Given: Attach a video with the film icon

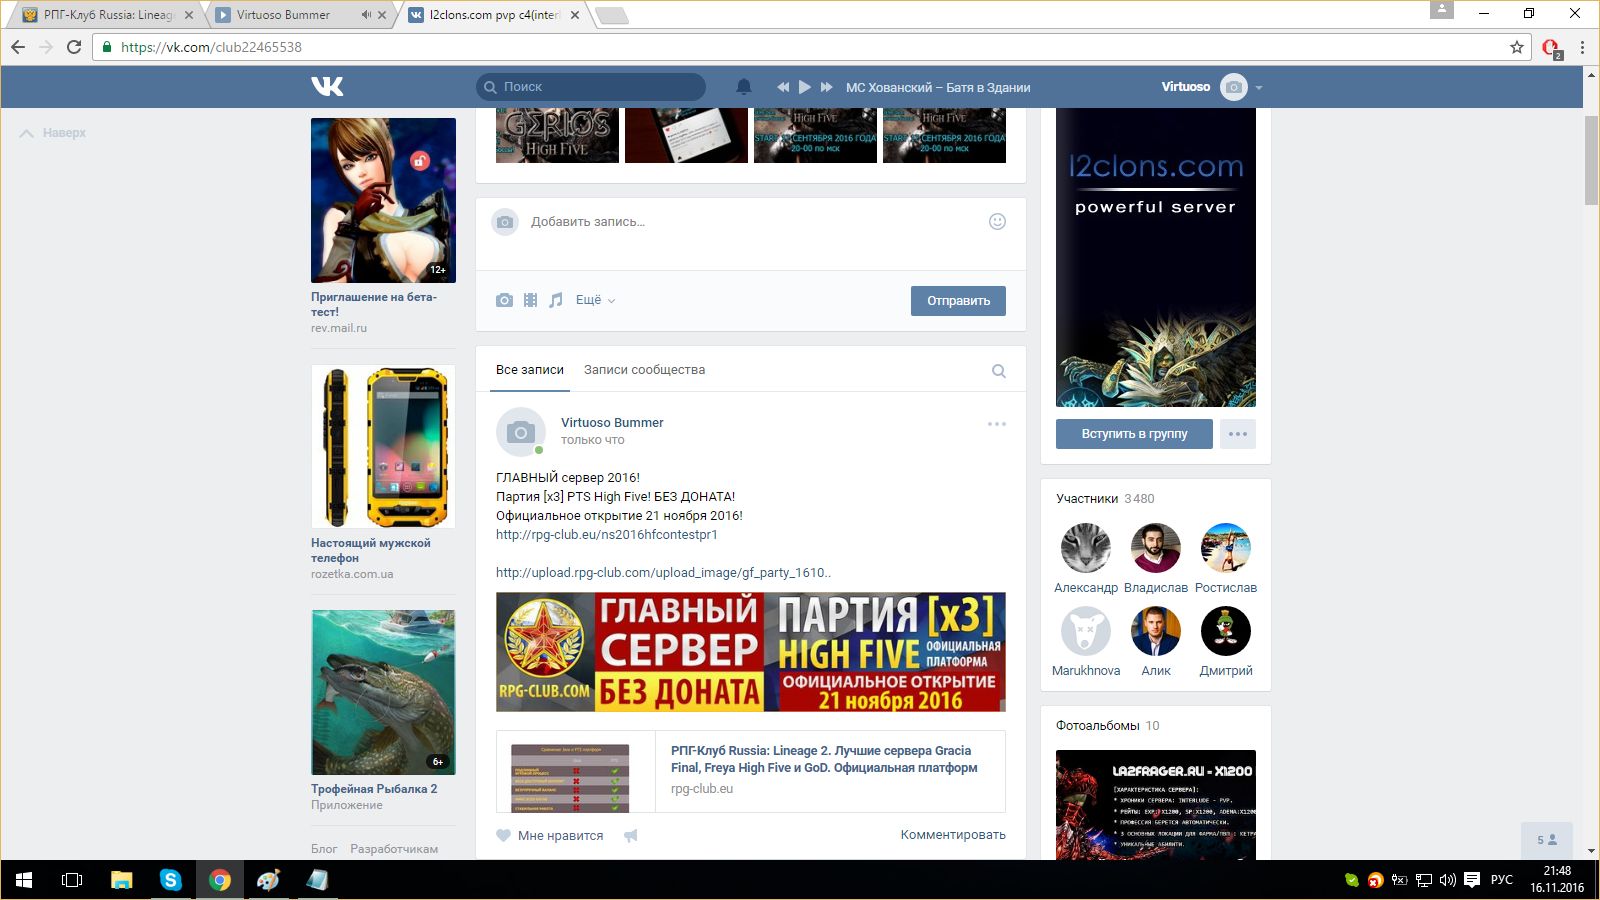Looking at the screenshot, I should point(530,300).
